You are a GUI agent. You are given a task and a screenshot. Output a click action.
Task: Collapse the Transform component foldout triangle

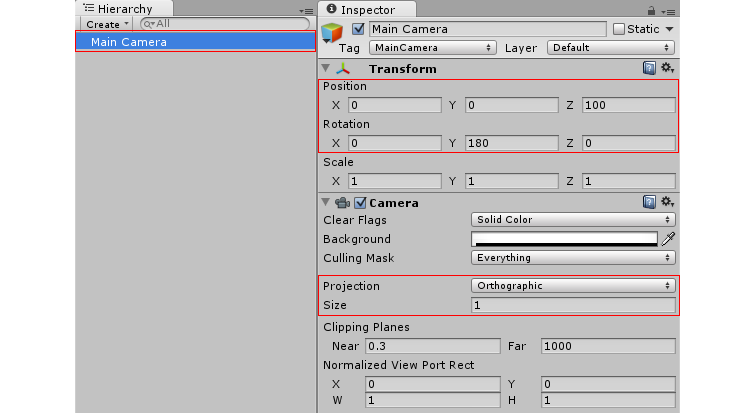326,68
